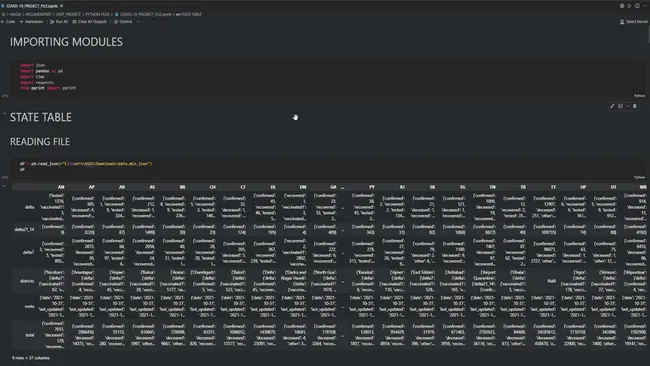Clear All Outputs in notebook
The width and height of the screenshot is (650, 366).
click(x=90, y=22)
